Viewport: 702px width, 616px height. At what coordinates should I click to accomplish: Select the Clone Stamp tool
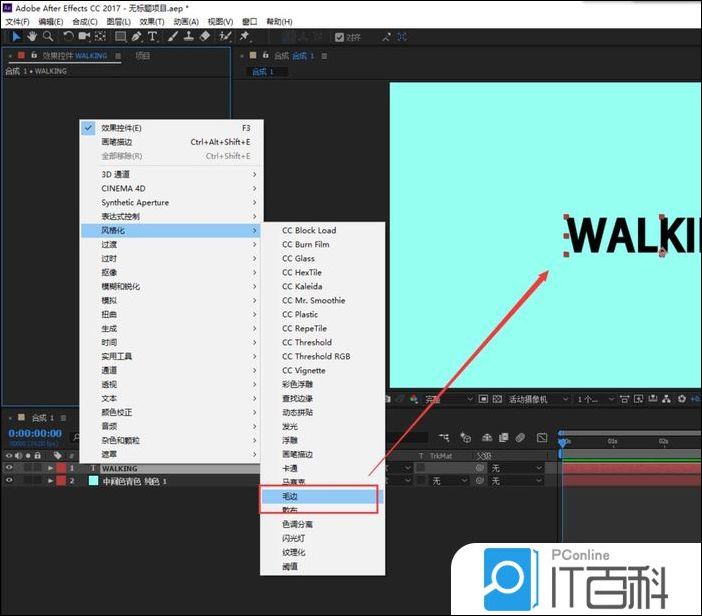point(189,37)
